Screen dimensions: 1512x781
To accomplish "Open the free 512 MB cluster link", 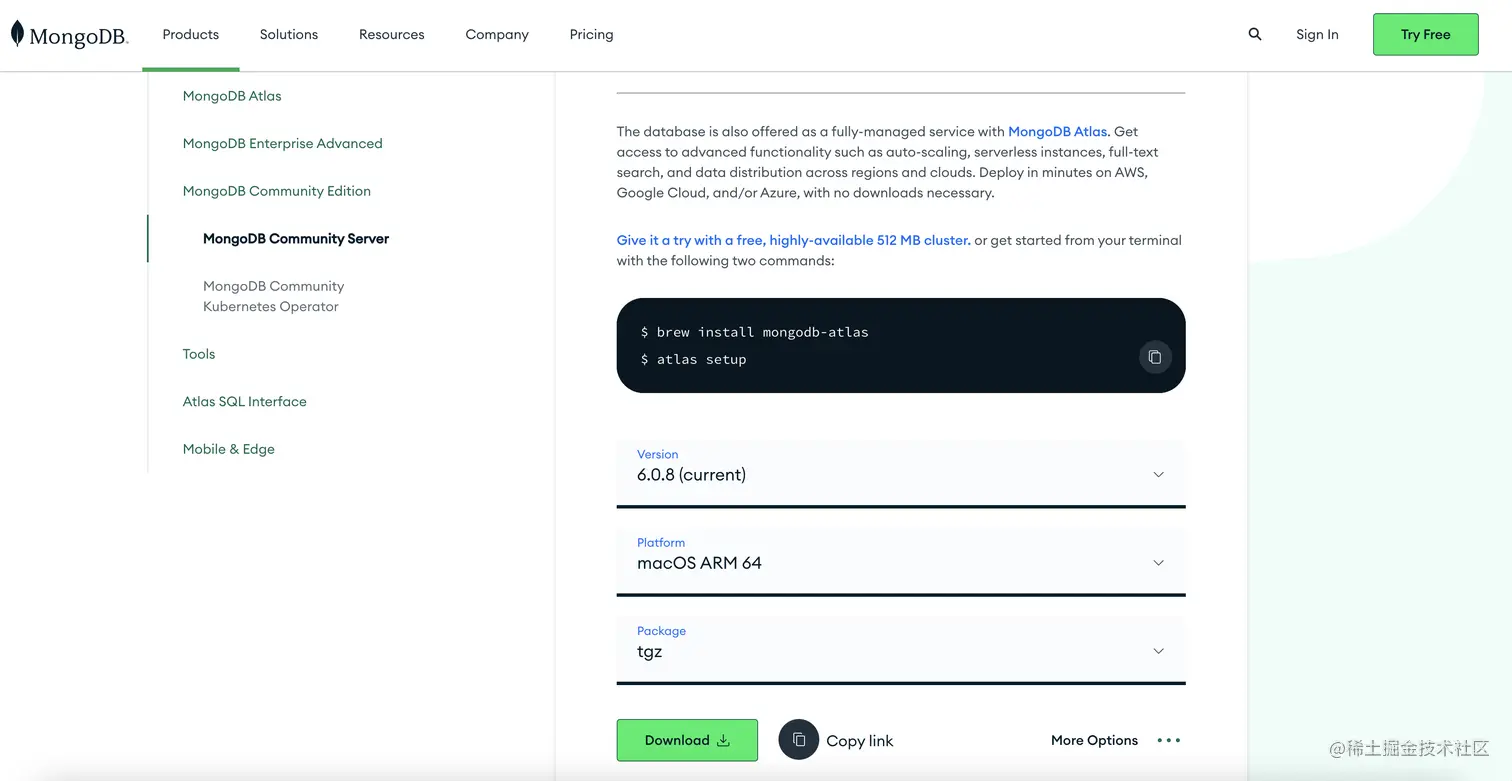I will [x=793, y=240].
